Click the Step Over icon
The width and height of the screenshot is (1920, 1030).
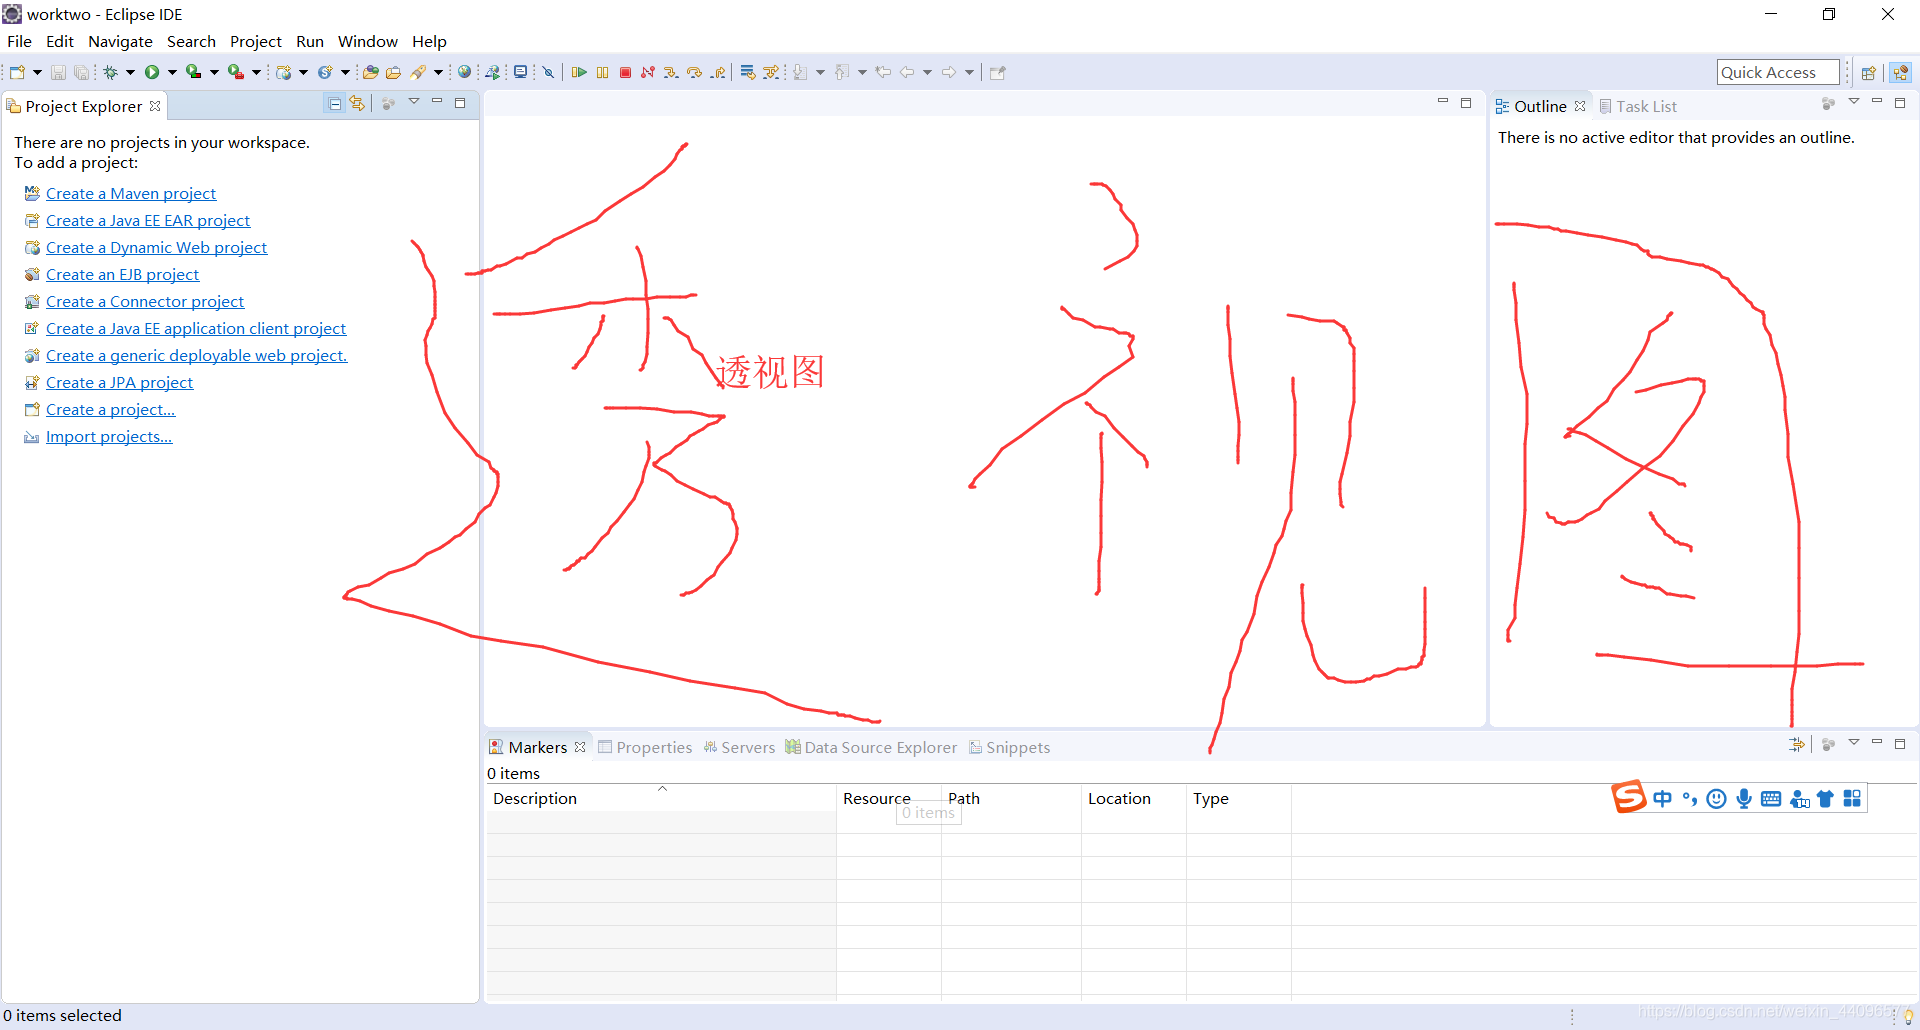point(694,72)
